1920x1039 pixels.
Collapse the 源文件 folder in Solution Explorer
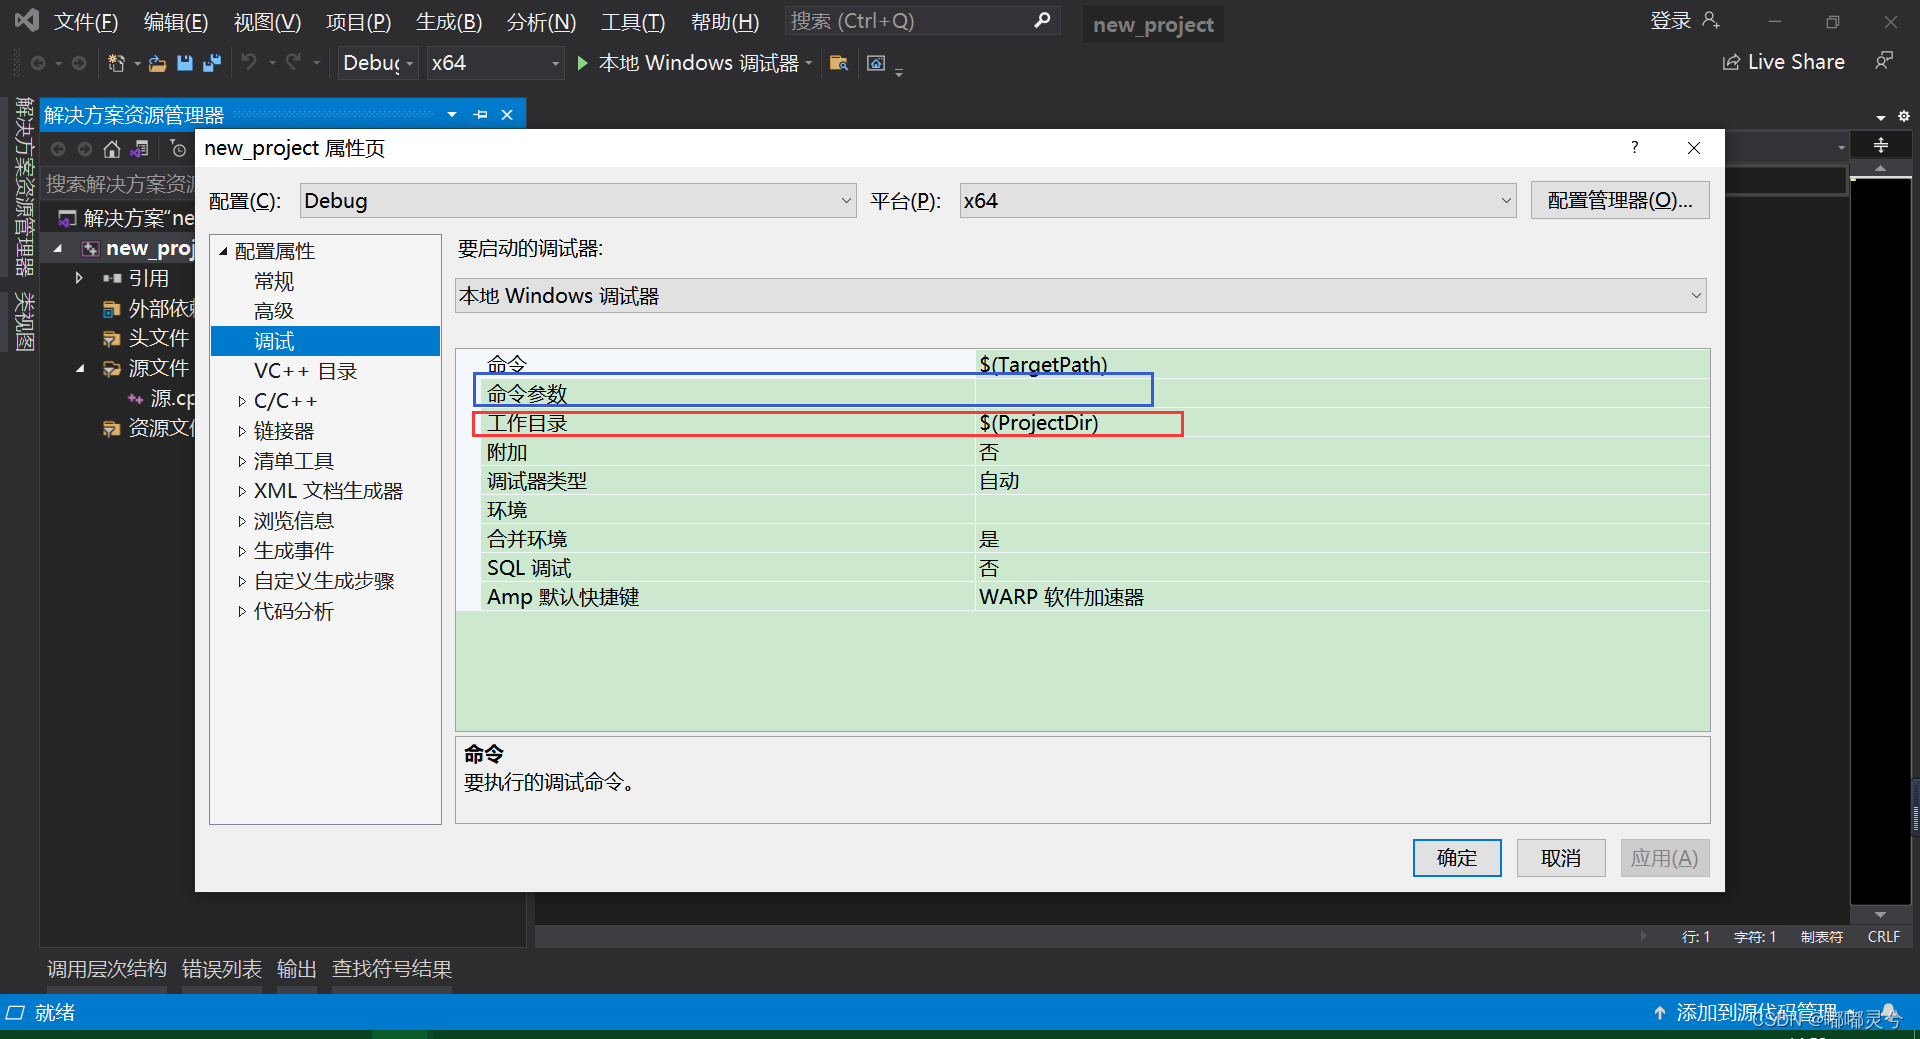tap(80, 368)
